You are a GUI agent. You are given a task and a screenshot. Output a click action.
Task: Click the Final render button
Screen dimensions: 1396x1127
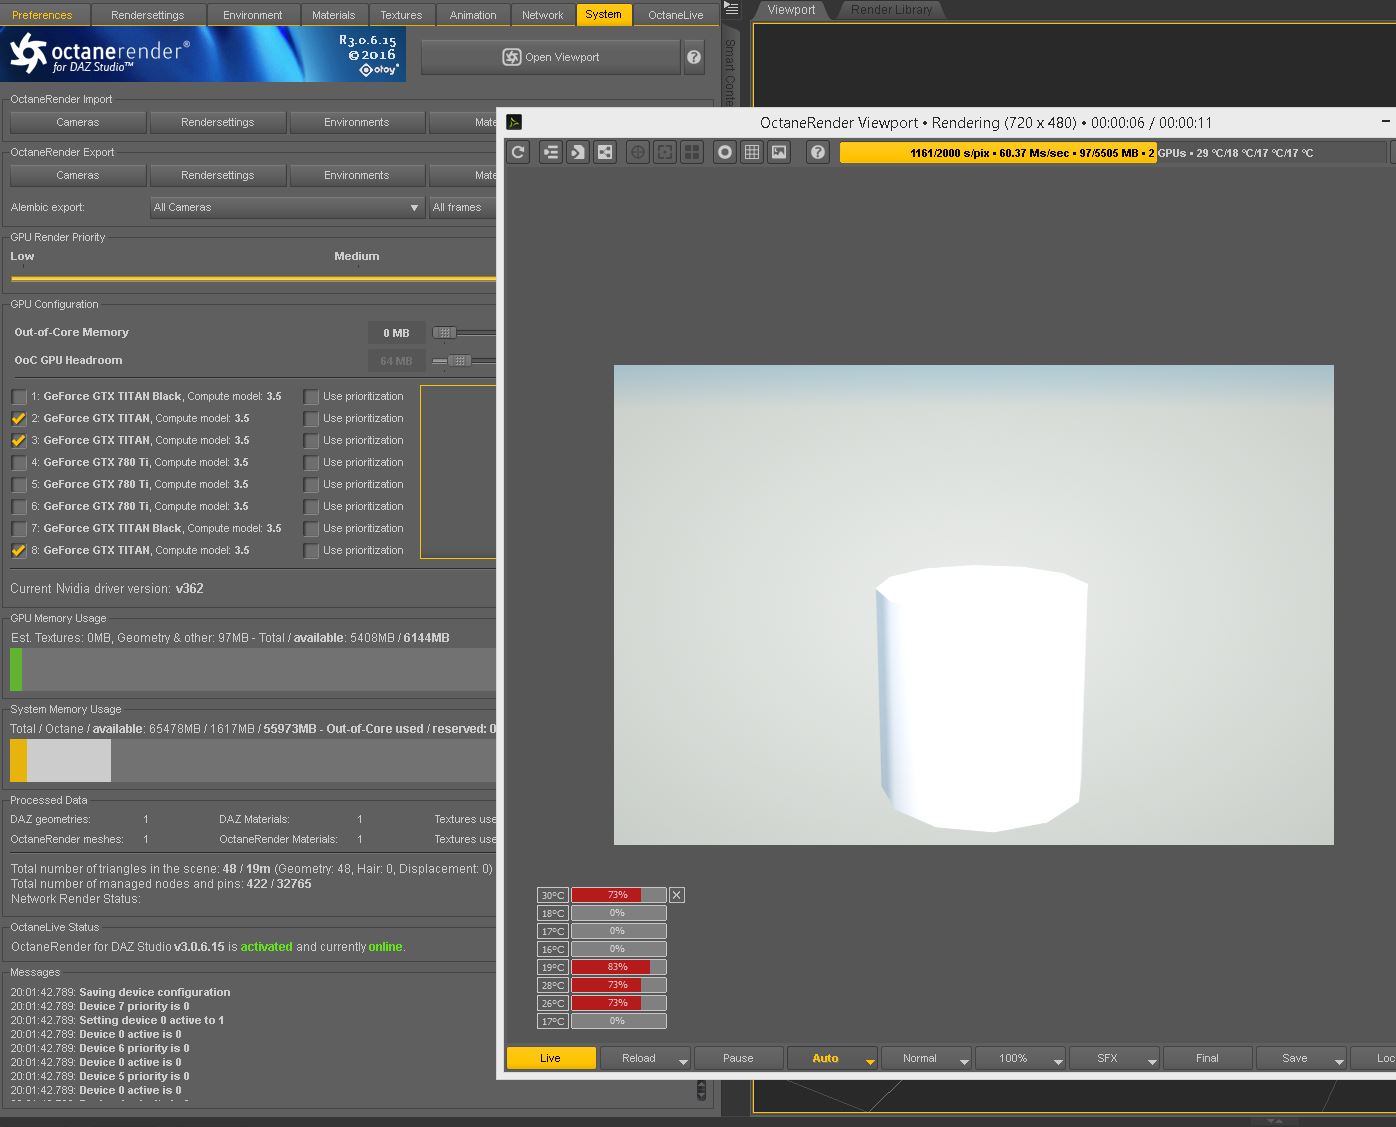(1207, 1058)
